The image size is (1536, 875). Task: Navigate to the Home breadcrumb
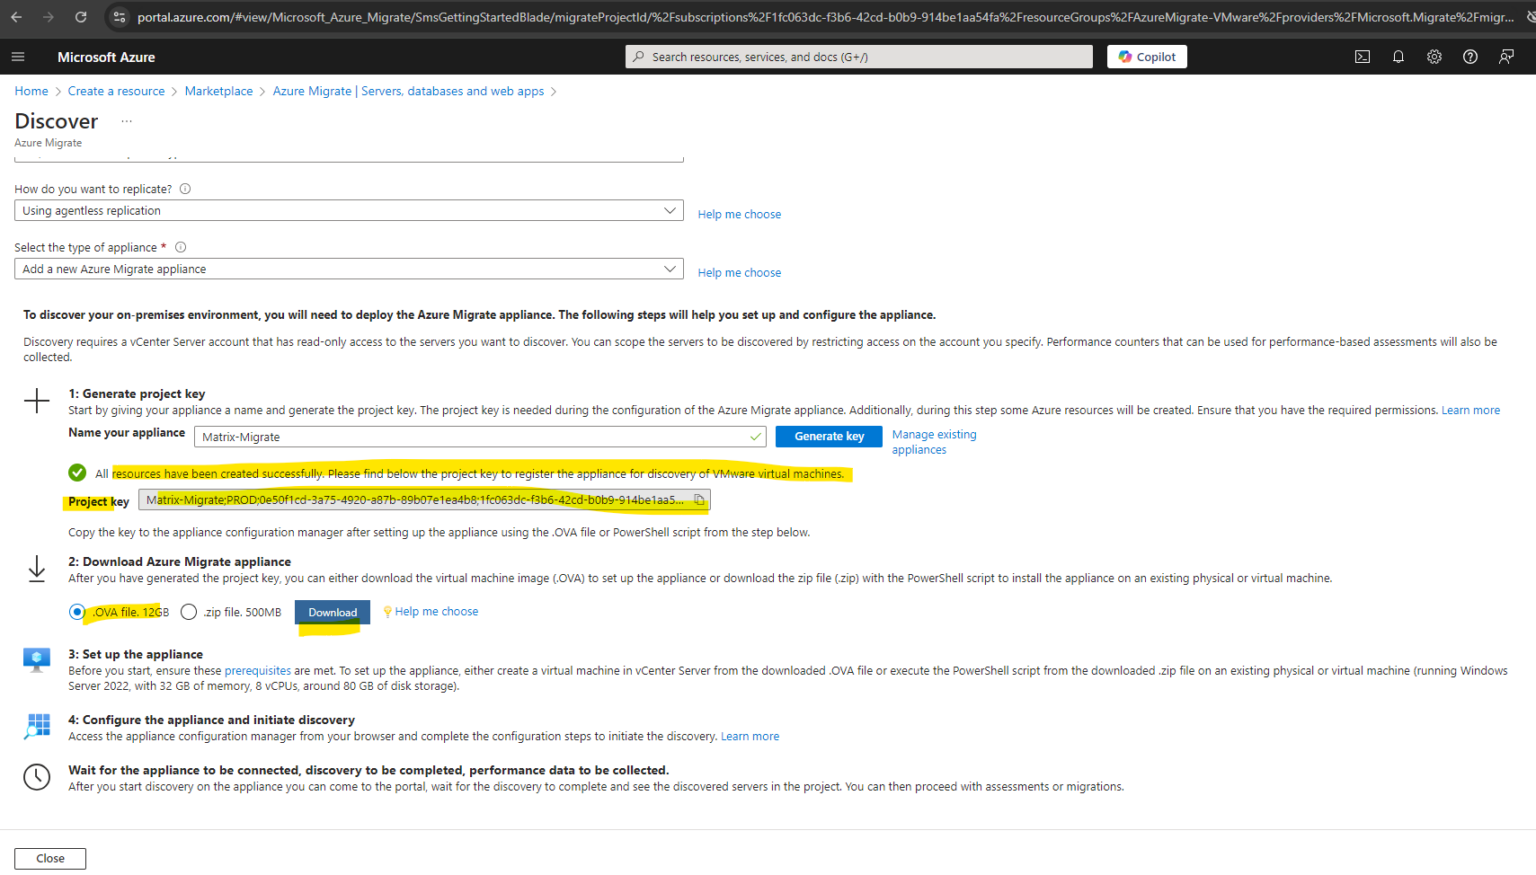click(31, 90)
